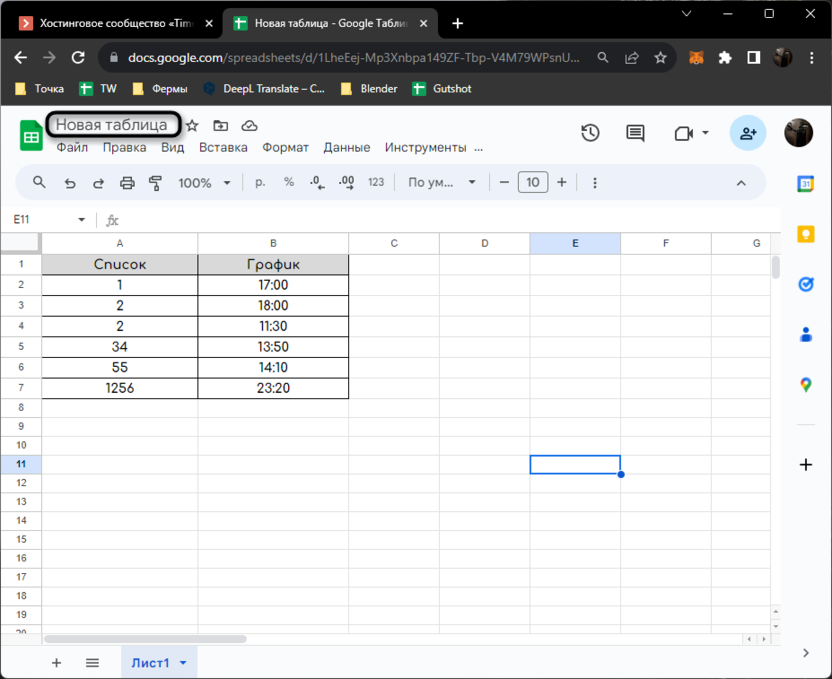Click the horizontal scrollbar at the bottom
Viewport: 832px width, 679px height.
click(x=145, y=638)
